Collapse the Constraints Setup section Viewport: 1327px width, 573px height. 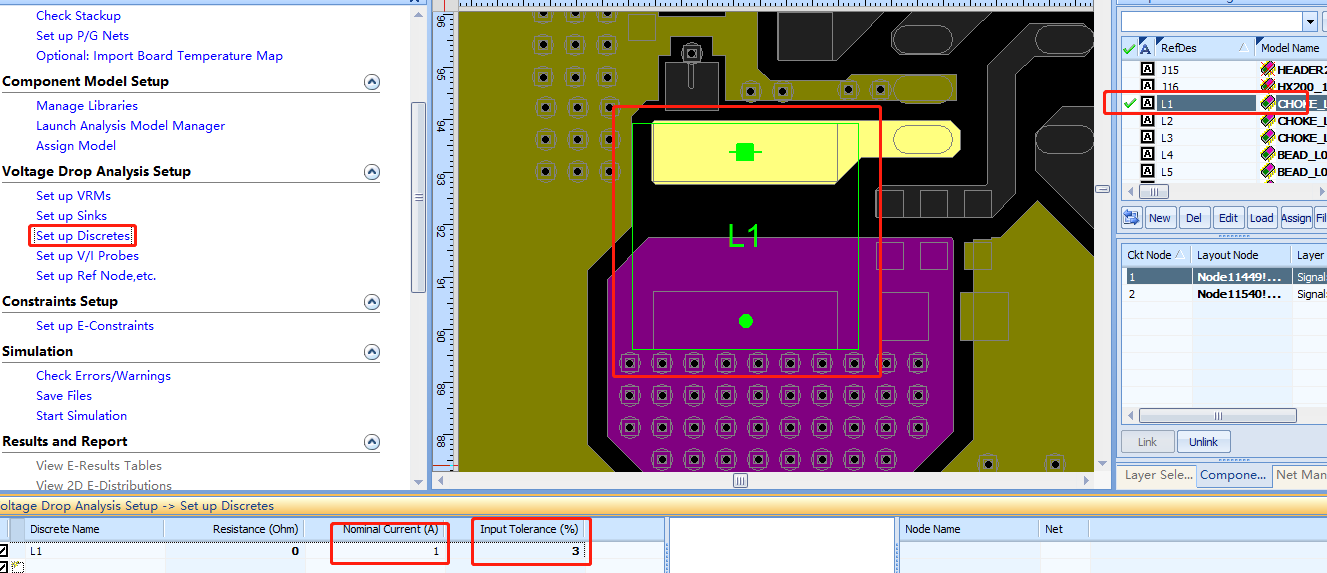click(x=372, y=302)
